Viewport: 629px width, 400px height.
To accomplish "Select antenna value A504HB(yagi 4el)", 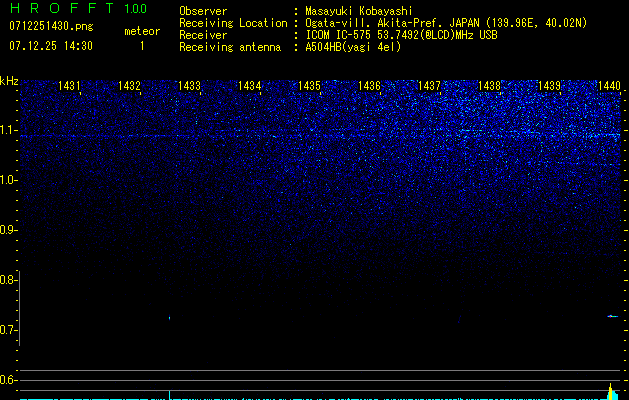I will tap(353, 47).
